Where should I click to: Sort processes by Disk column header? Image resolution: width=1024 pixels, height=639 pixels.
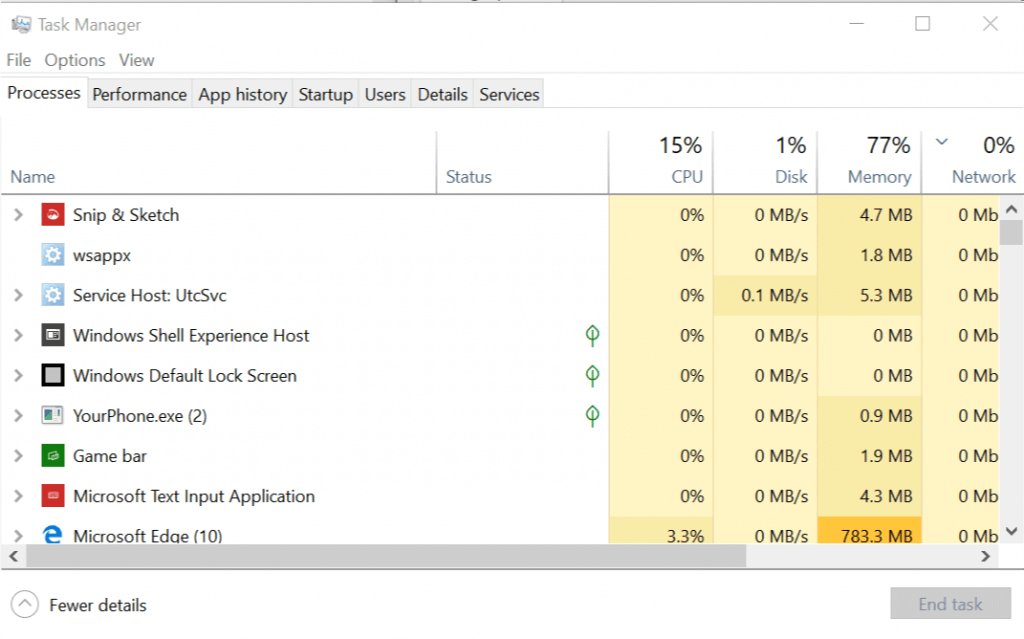pos(765,162)
